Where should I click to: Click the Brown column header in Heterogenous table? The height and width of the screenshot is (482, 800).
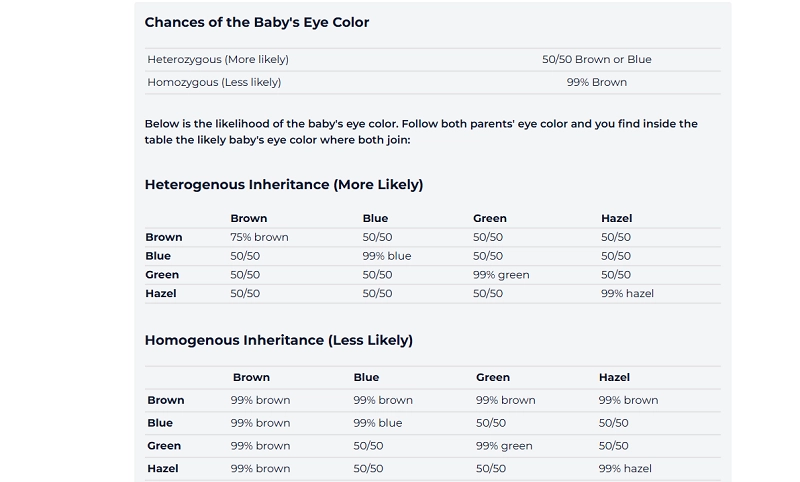click(249, 218)
